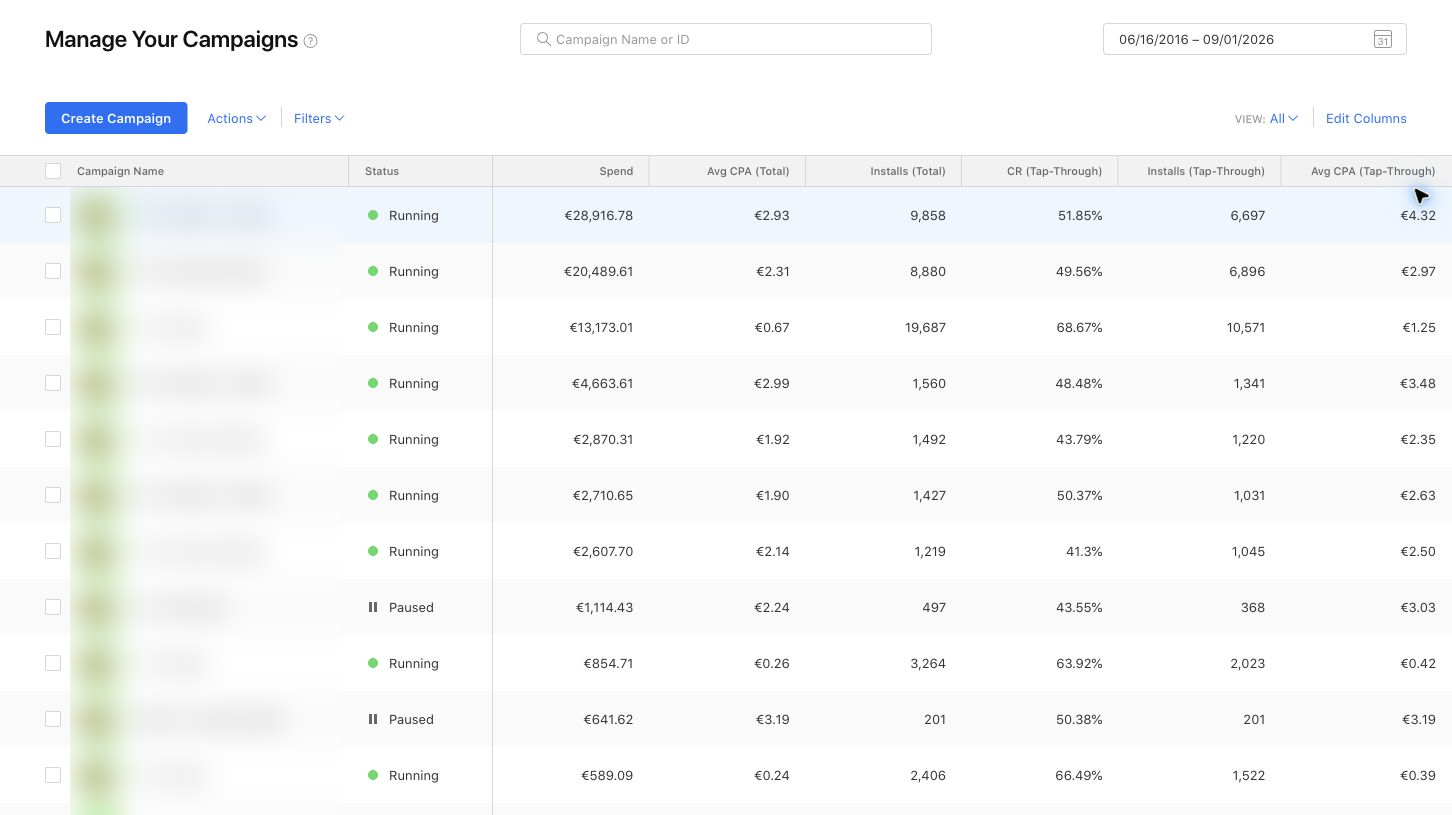Click spend value €20,489.61
The width and height of the screenshot is (1452, 815).
pyautogui.click(x=598, y=271)
